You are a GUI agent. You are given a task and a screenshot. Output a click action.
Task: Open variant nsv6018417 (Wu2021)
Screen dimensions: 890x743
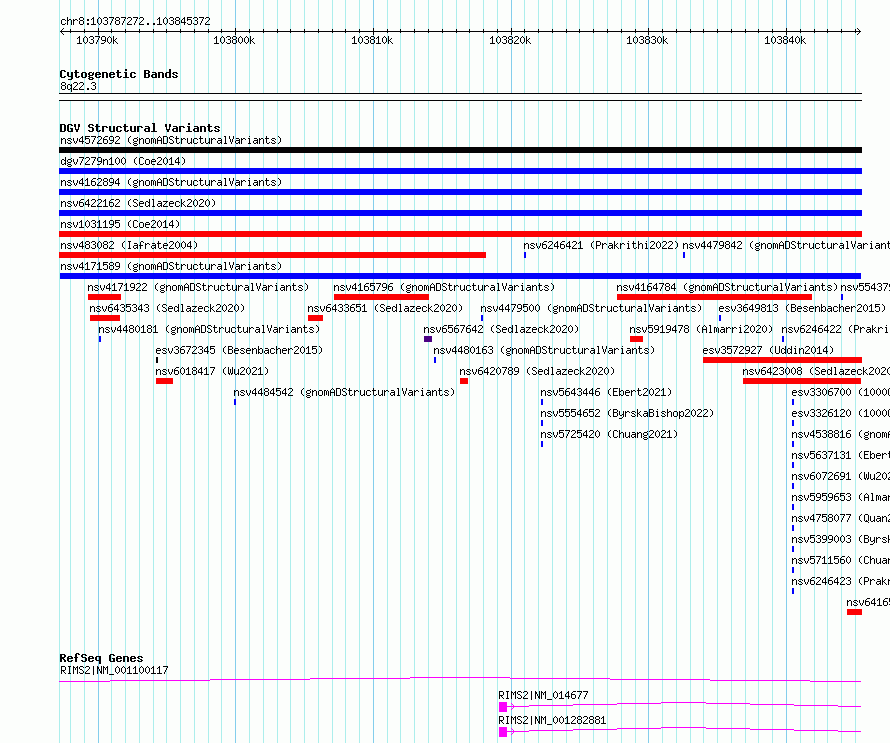(x=212, y=371)
